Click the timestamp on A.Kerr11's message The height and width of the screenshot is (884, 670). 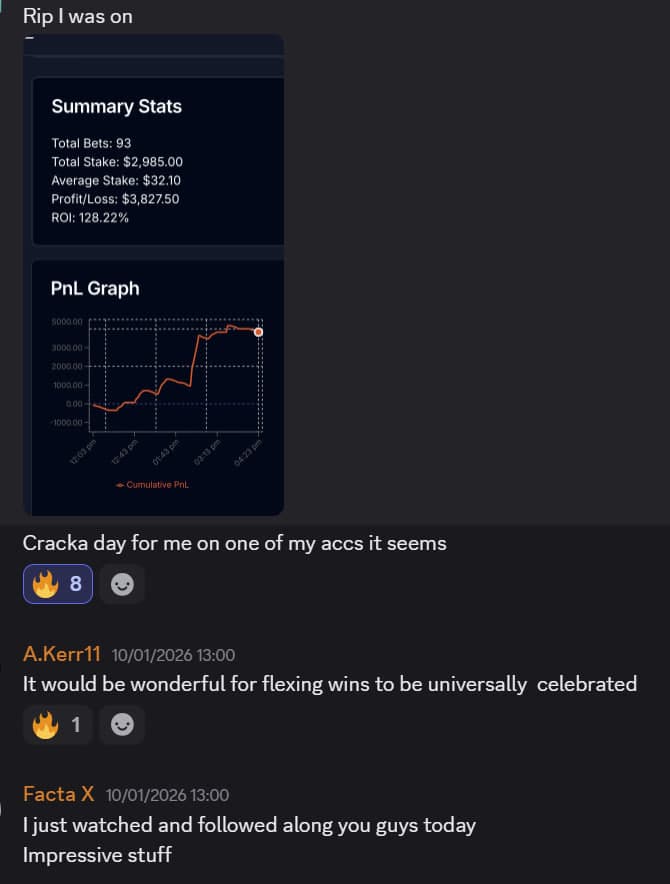[x=173, y=656]
